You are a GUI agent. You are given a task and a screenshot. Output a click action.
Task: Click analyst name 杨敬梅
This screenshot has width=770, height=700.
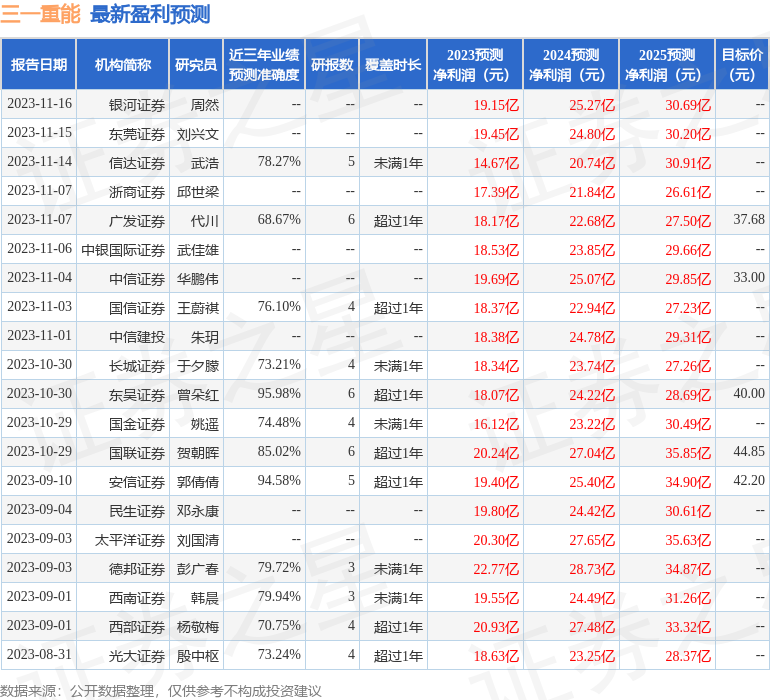tap(198, 626)
